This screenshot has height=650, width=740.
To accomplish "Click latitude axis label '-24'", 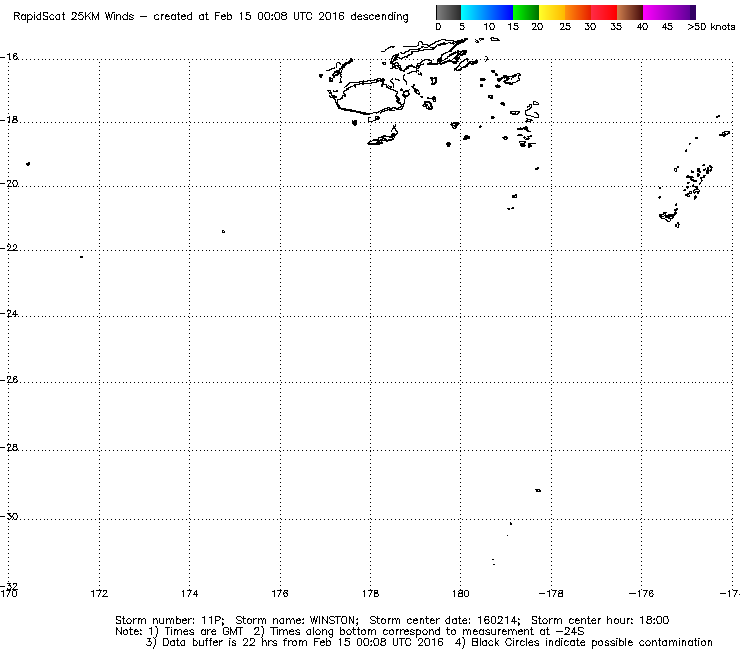I will (x=9, y=313).
